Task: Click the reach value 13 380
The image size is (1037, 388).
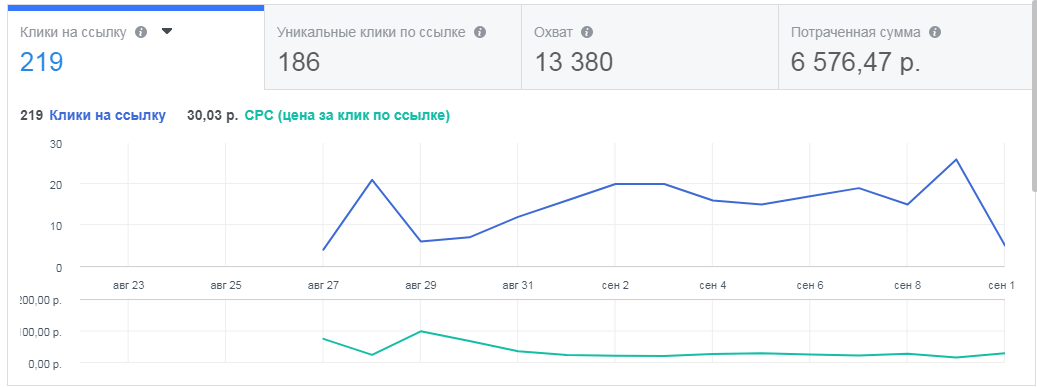Action: 573,62
